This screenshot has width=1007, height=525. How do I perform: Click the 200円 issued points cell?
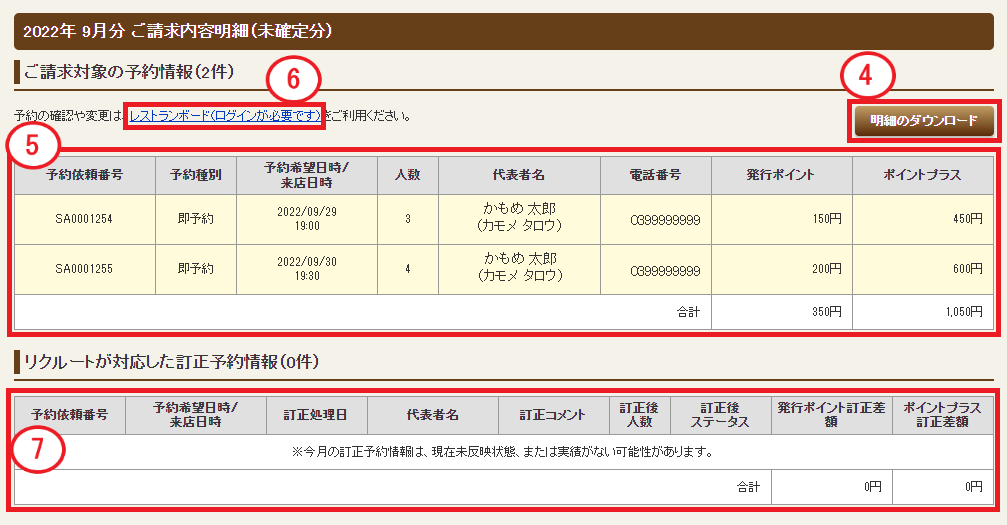pos(782,269)
